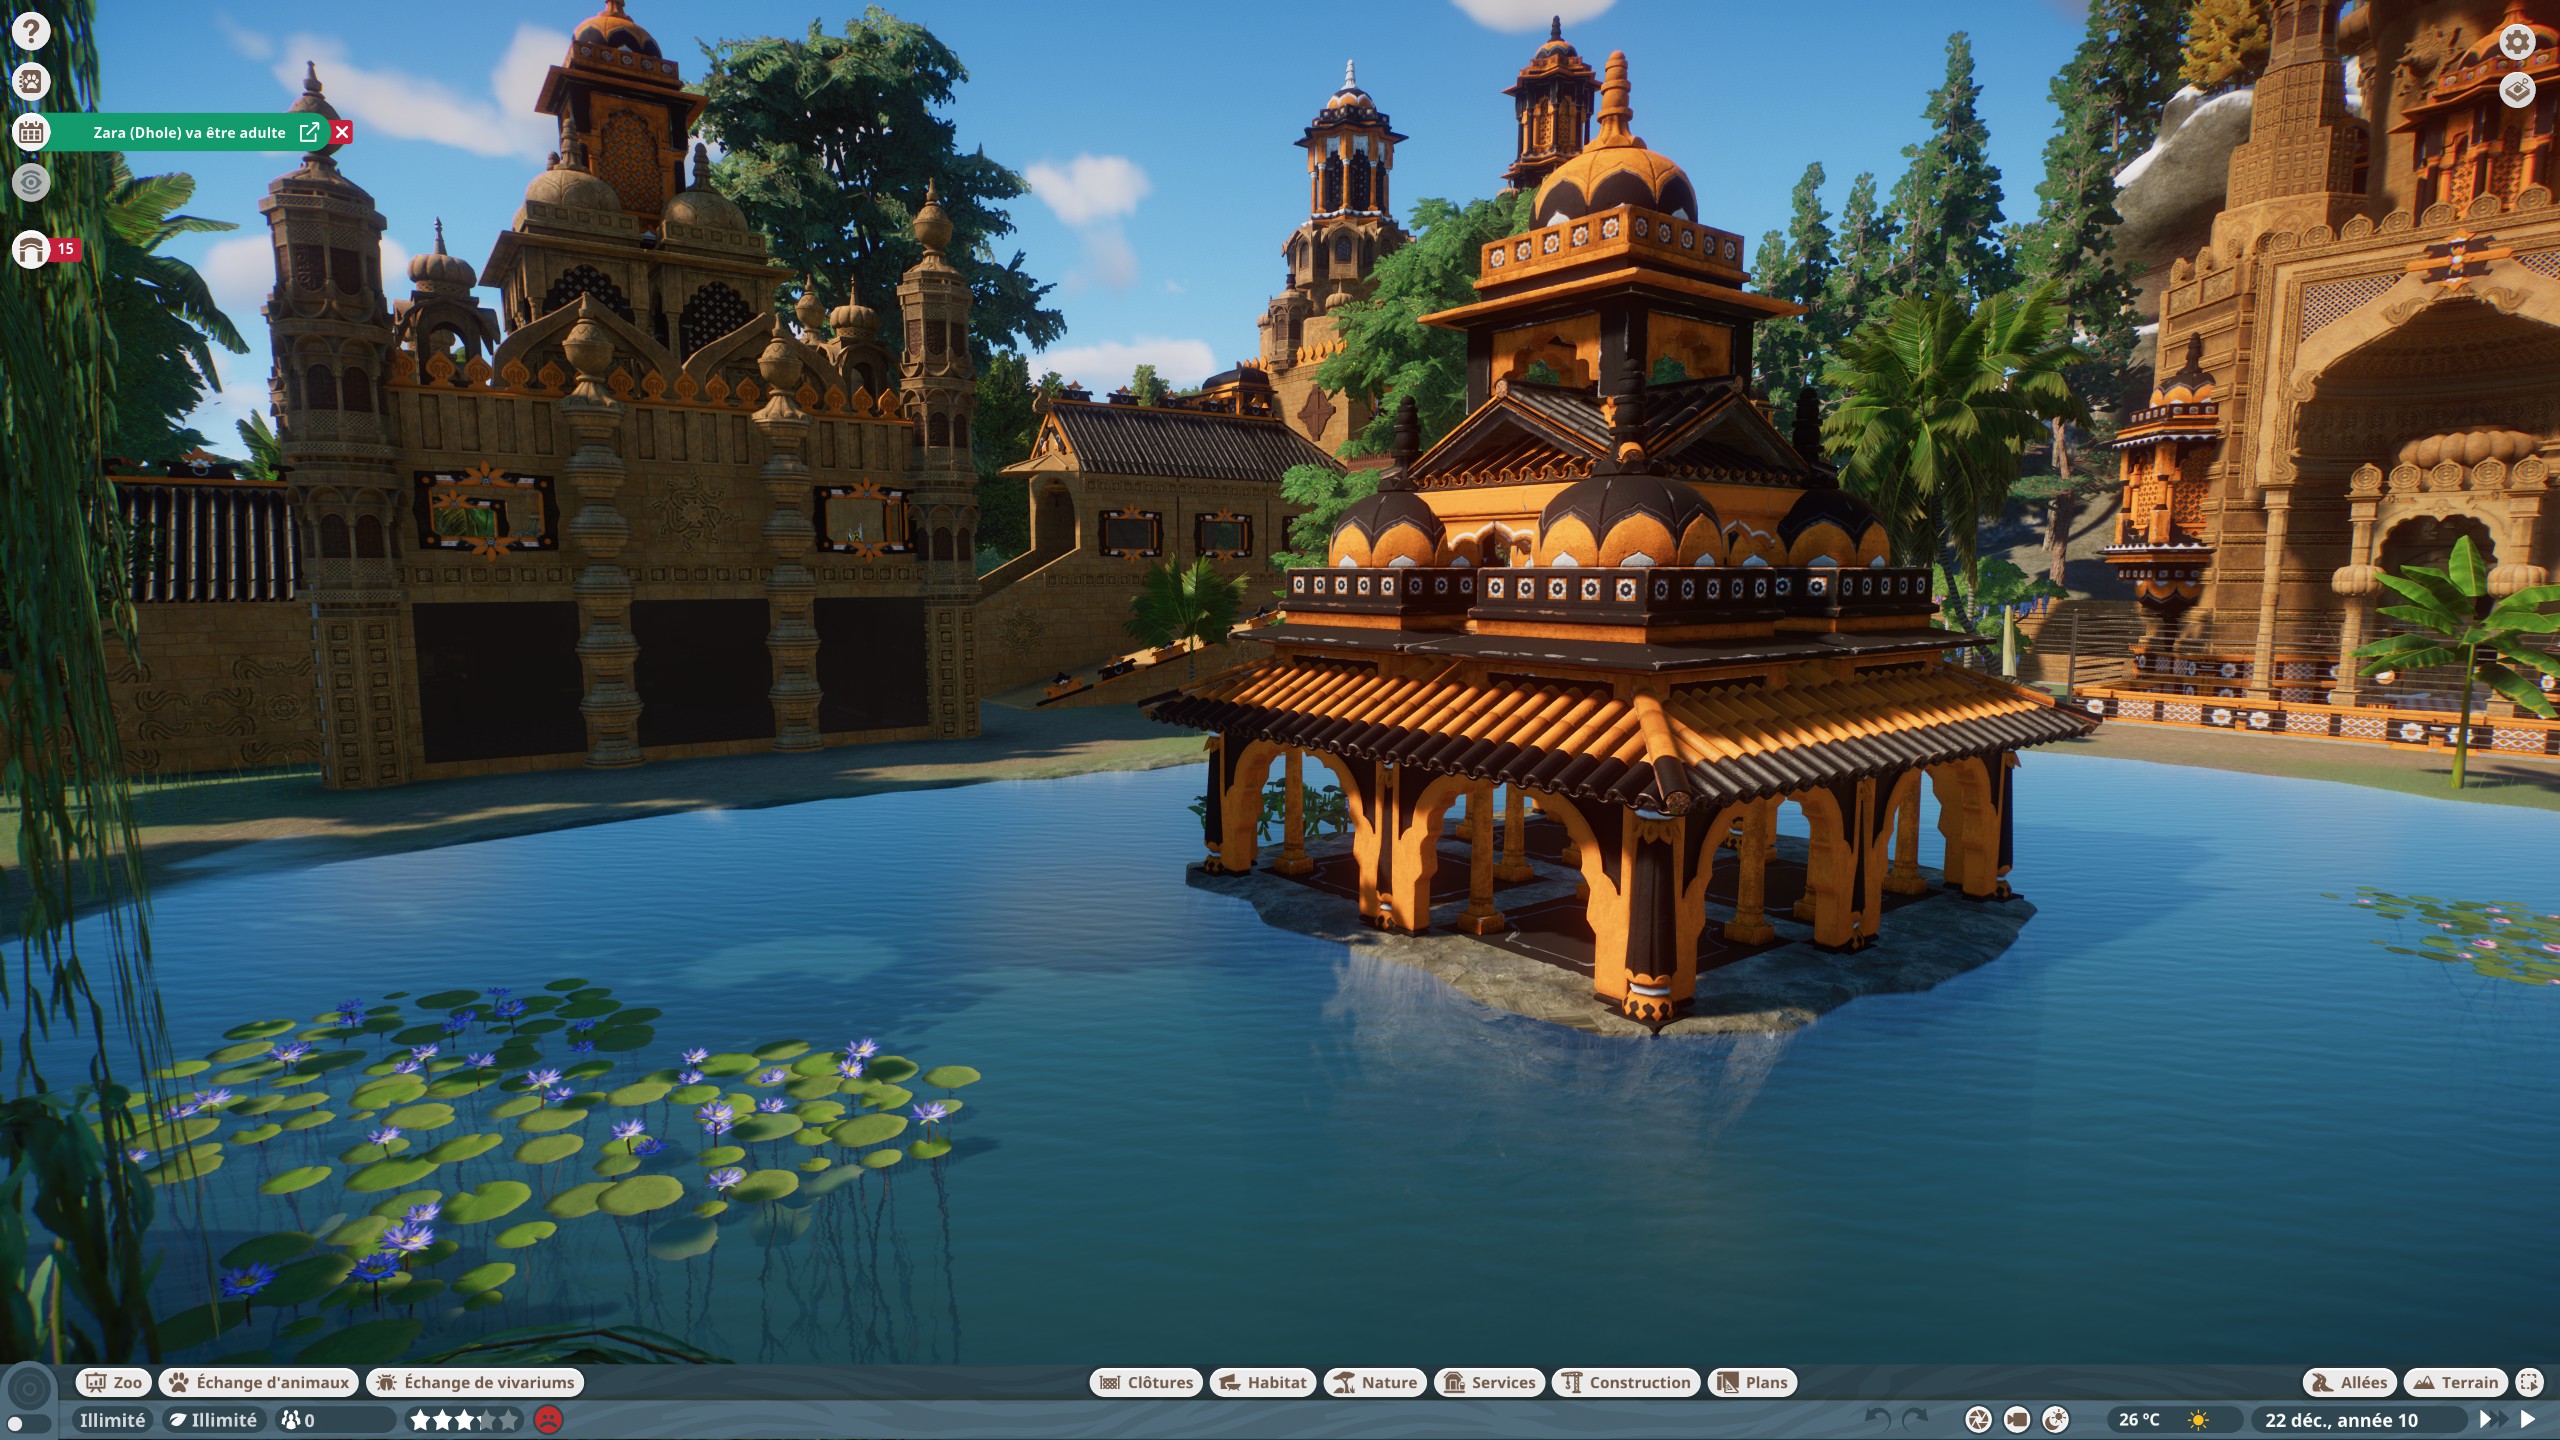
Task: Click the undo arrow
Action: 1877,1419
